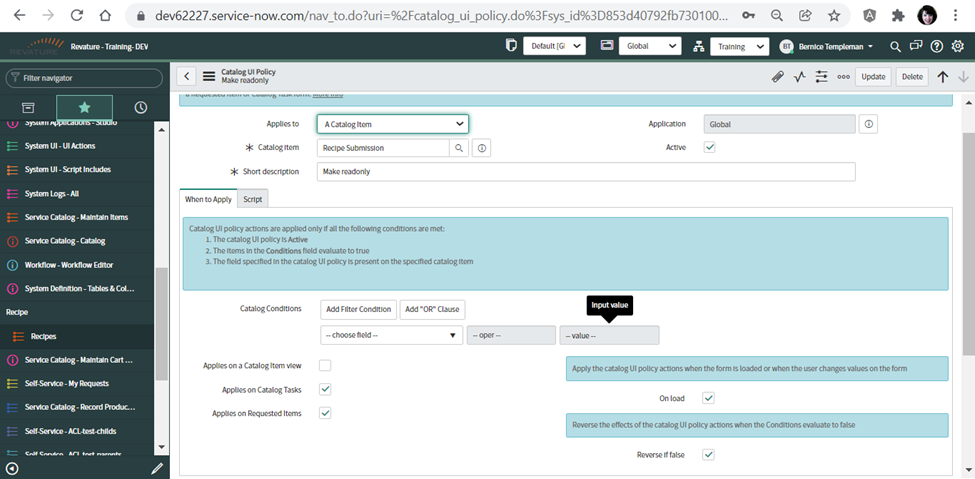Screen dimensions: 975x479
Task: Open the ServiceNow global search icon
Action: 895,46
